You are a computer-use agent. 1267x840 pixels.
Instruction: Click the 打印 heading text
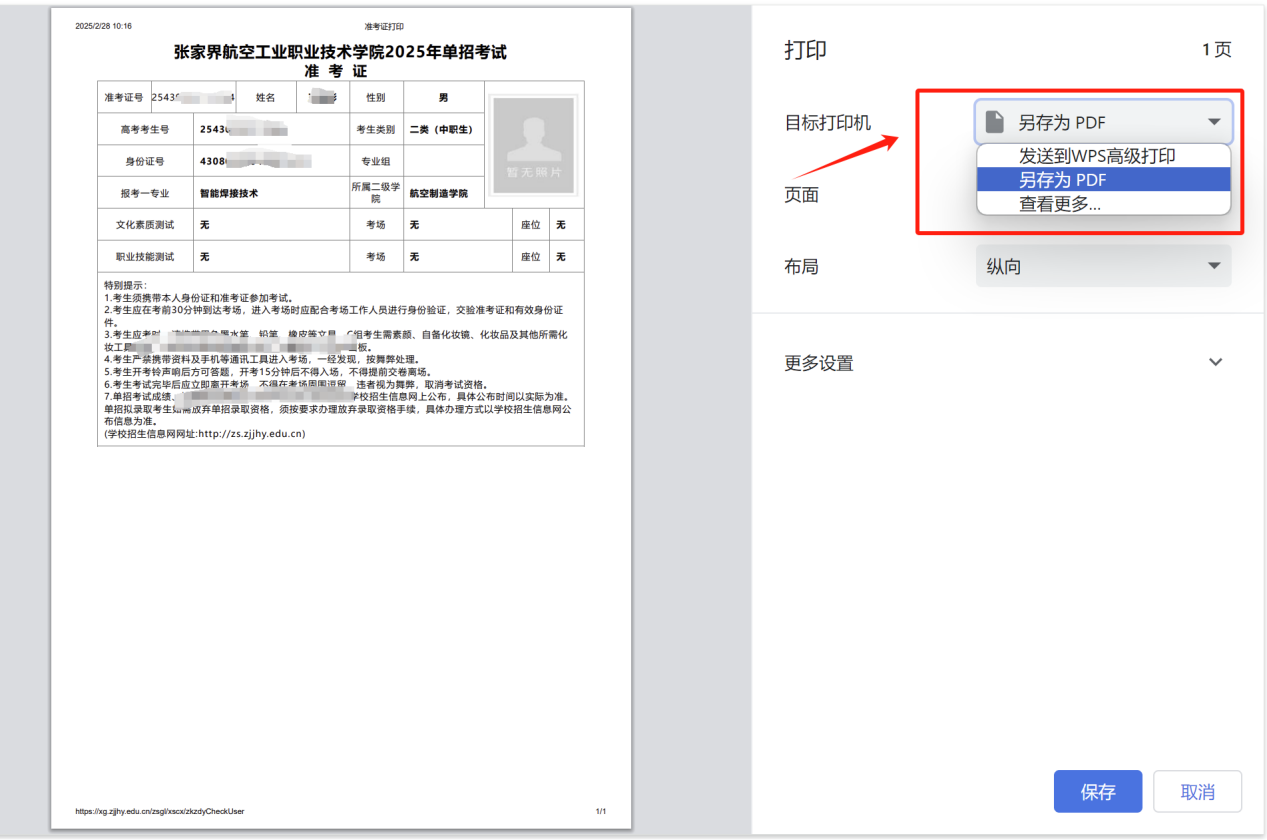click(805, 51)
